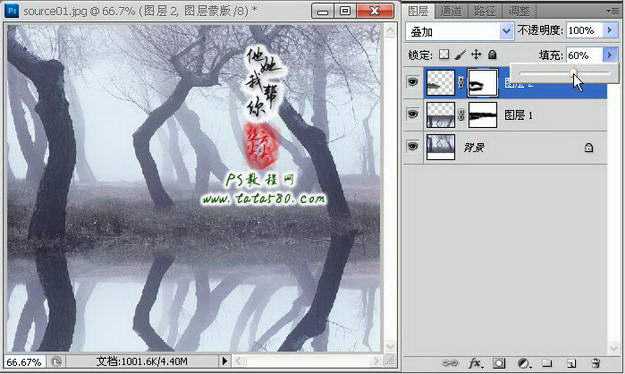
Task: Click the source01.jpg title bar text
Action: click(x=140, y=11)
